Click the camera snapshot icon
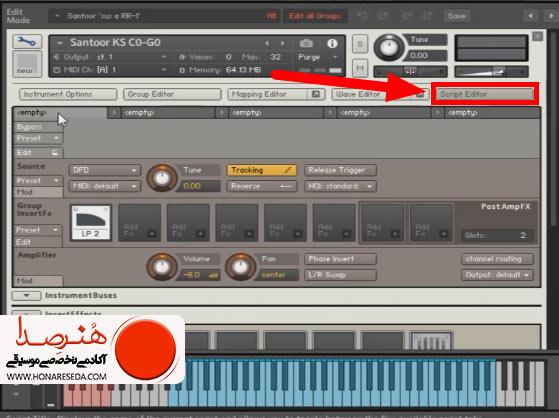The image size is (559, 418). (306, 44)
